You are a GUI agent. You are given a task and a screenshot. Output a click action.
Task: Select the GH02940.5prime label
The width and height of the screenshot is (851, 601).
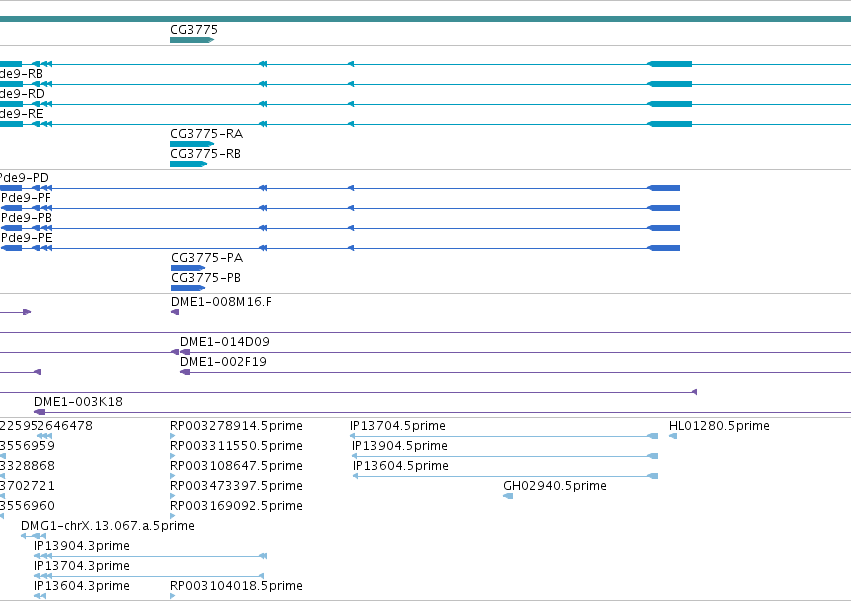(x=555, y=486)
